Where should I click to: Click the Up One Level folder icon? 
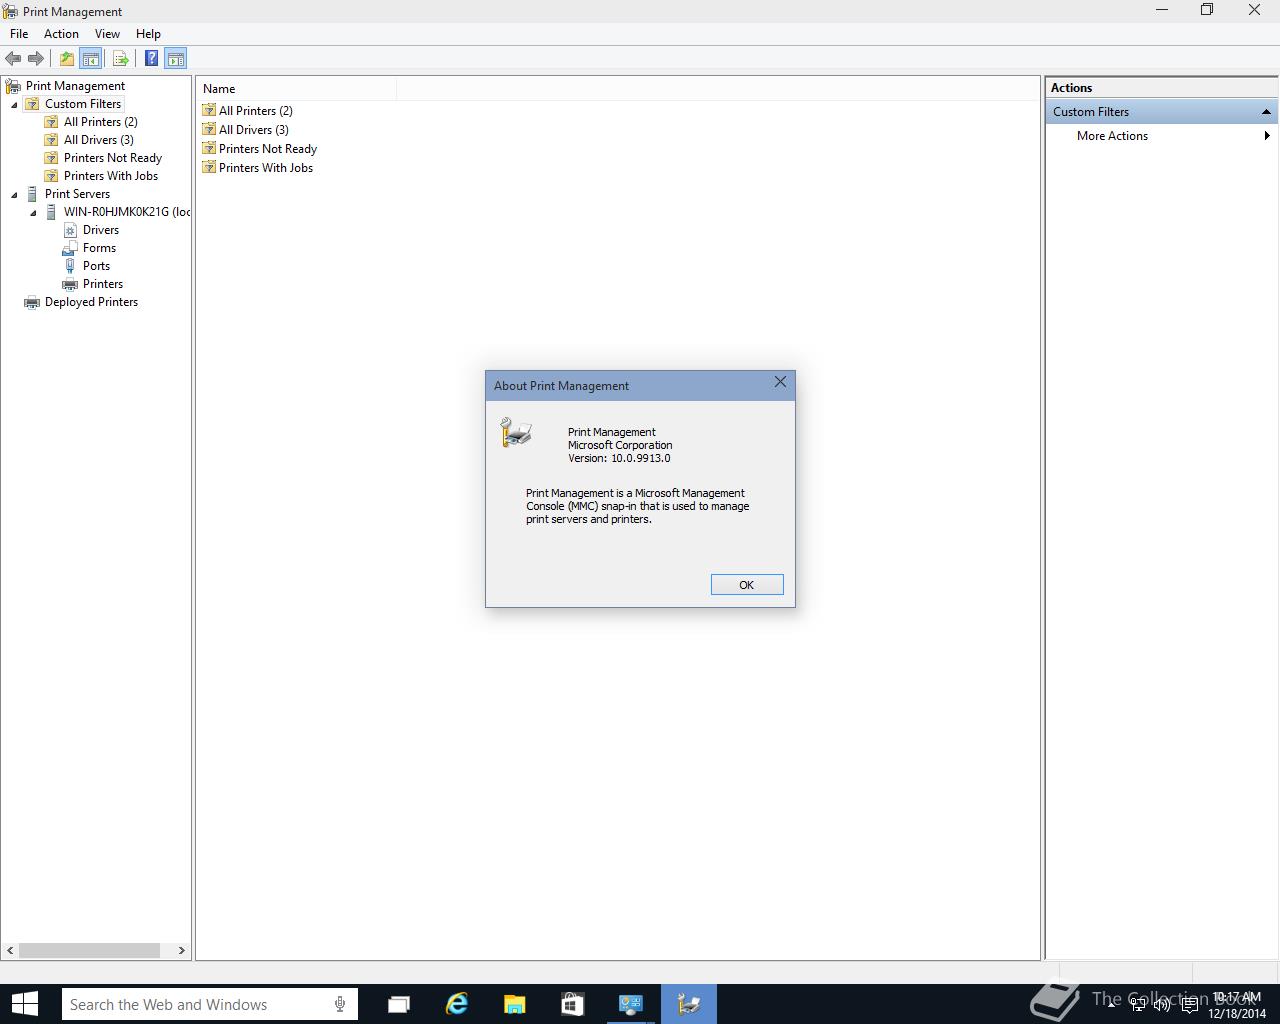[66, 58]
